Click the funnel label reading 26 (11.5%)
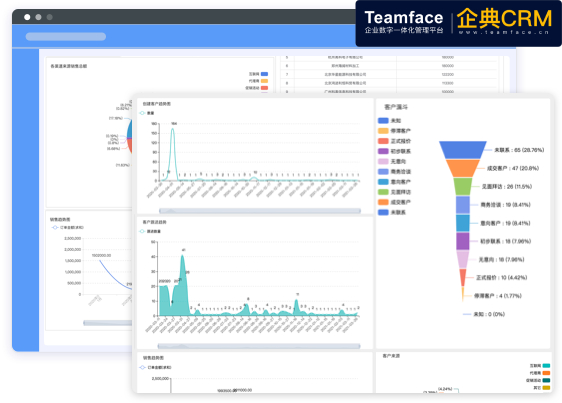The image size is (562, 403). pos(506,186)
